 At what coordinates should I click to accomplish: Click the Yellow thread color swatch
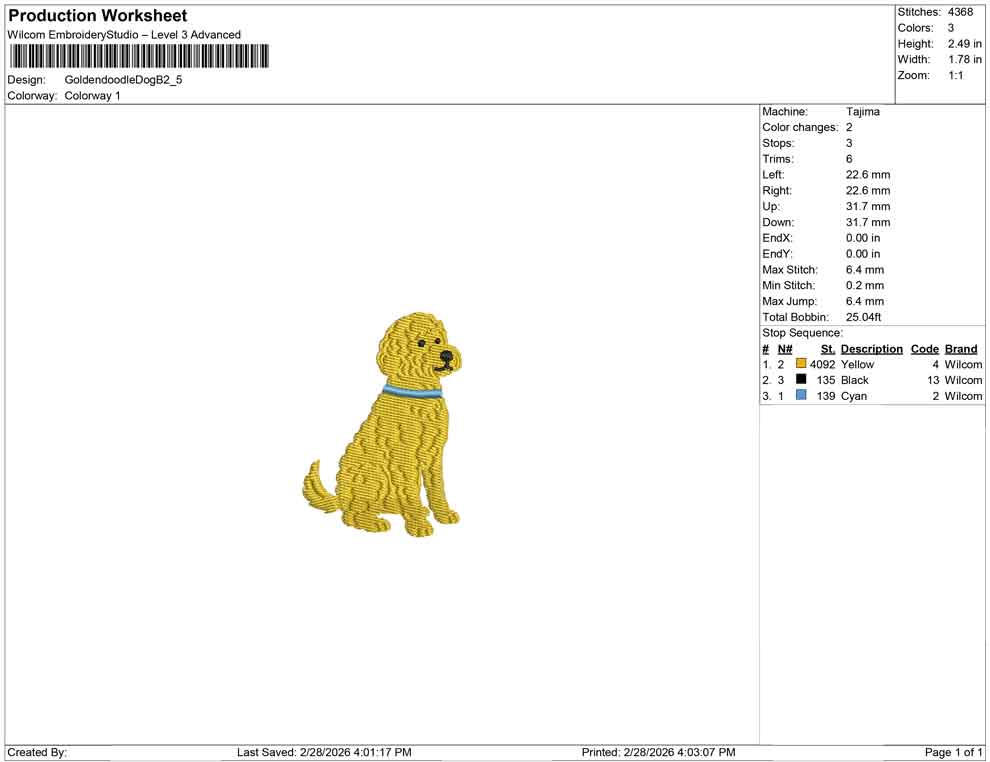click(800, 364)
